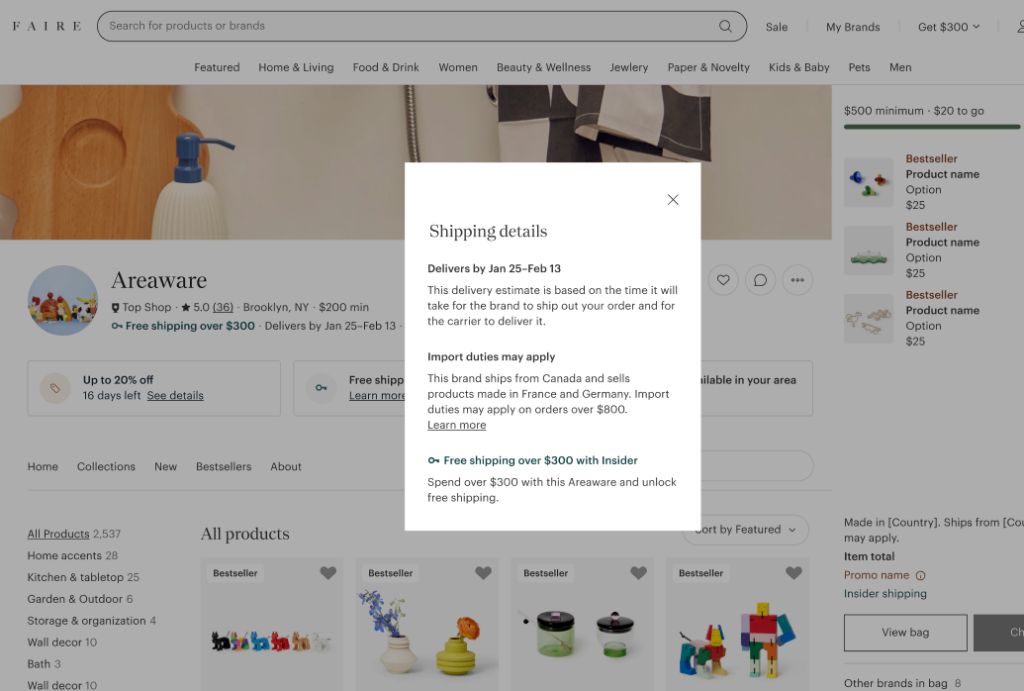Close the Shipping details dialog
1024x691 pixels.
(673, 200)
